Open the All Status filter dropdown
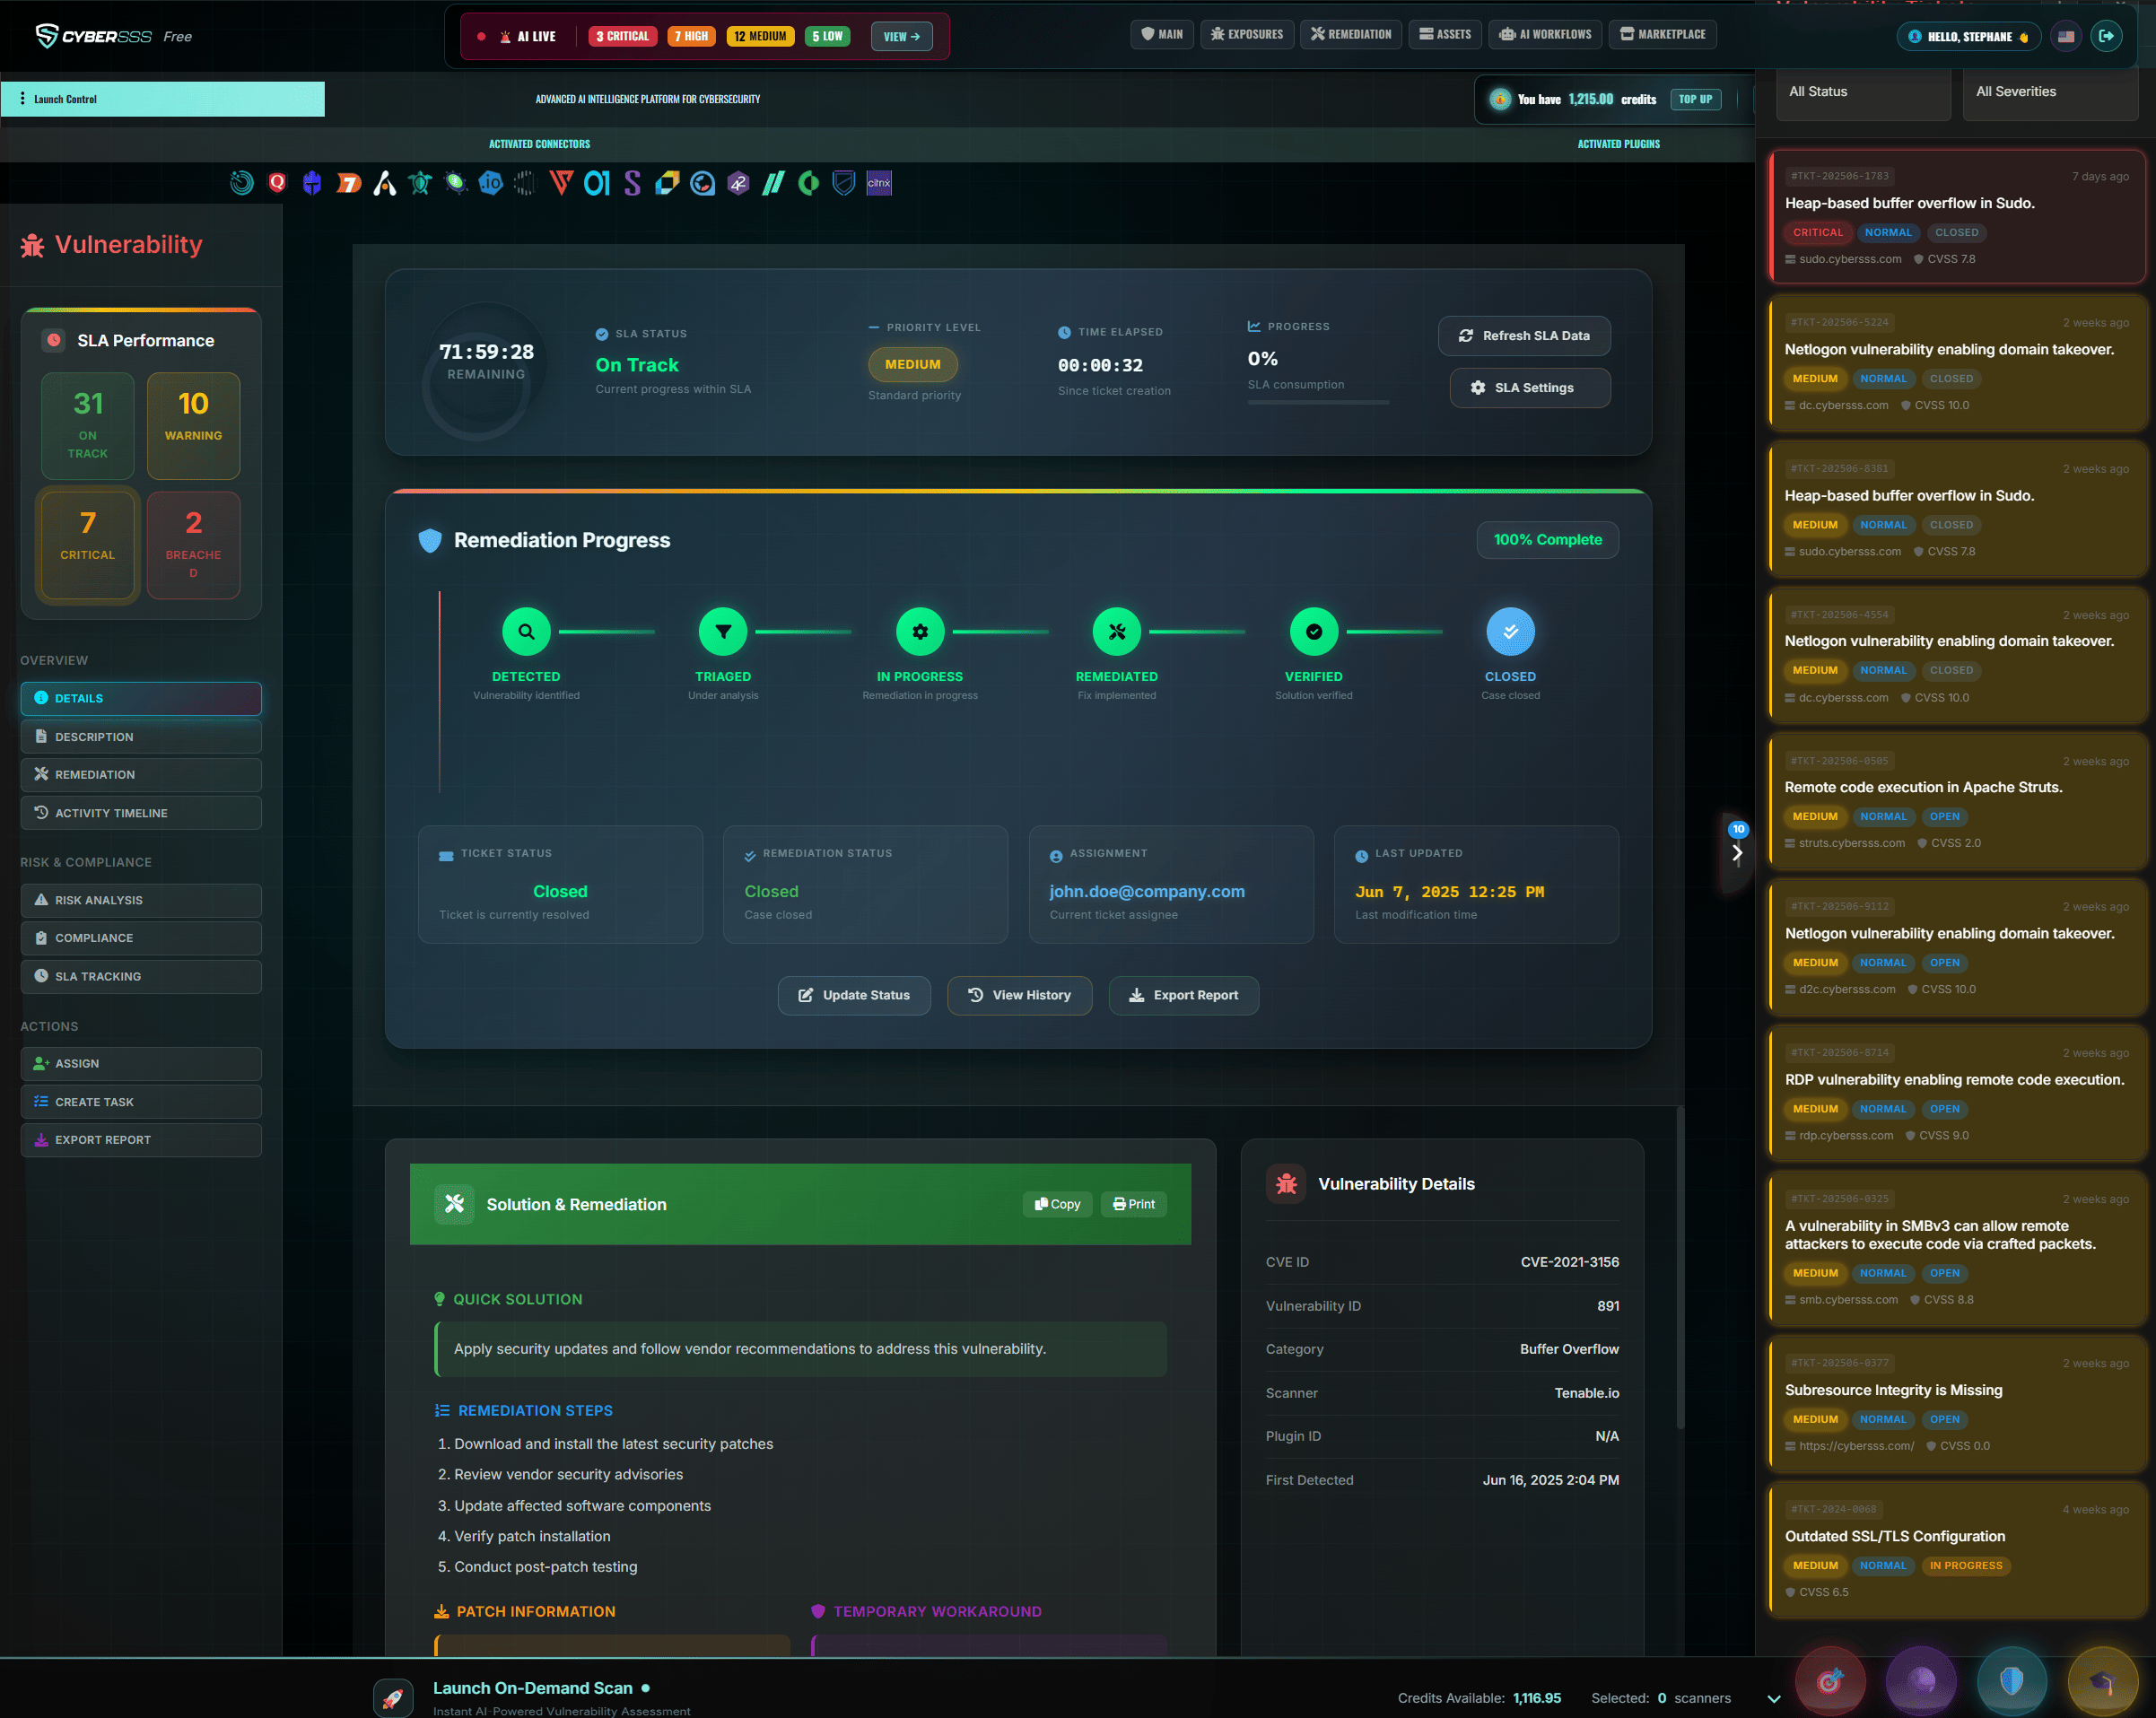The width and height of the screenshot is (2156, 1718). coord(1864,92)
